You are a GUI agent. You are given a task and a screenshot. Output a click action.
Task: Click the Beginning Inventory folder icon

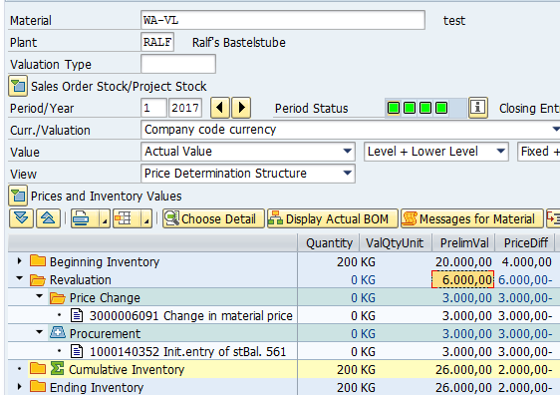click(x=38, y=261)
